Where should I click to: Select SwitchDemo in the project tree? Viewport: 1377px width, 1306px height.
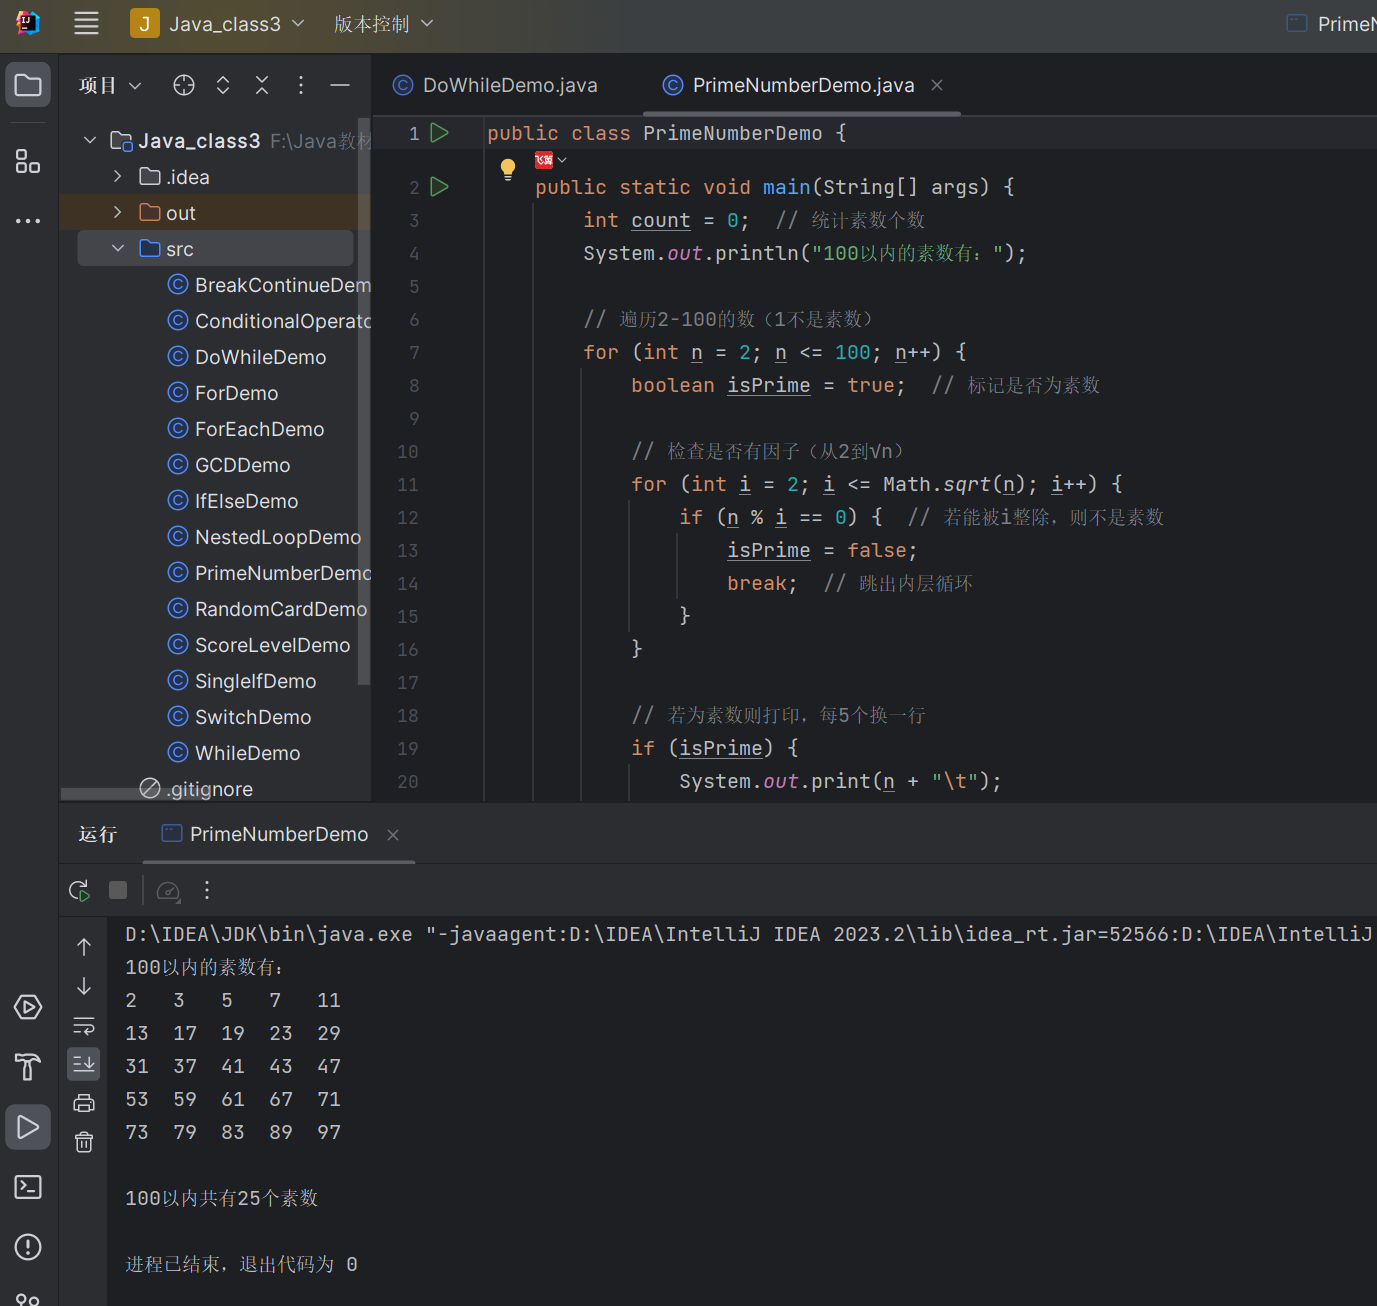click(240, 717)
